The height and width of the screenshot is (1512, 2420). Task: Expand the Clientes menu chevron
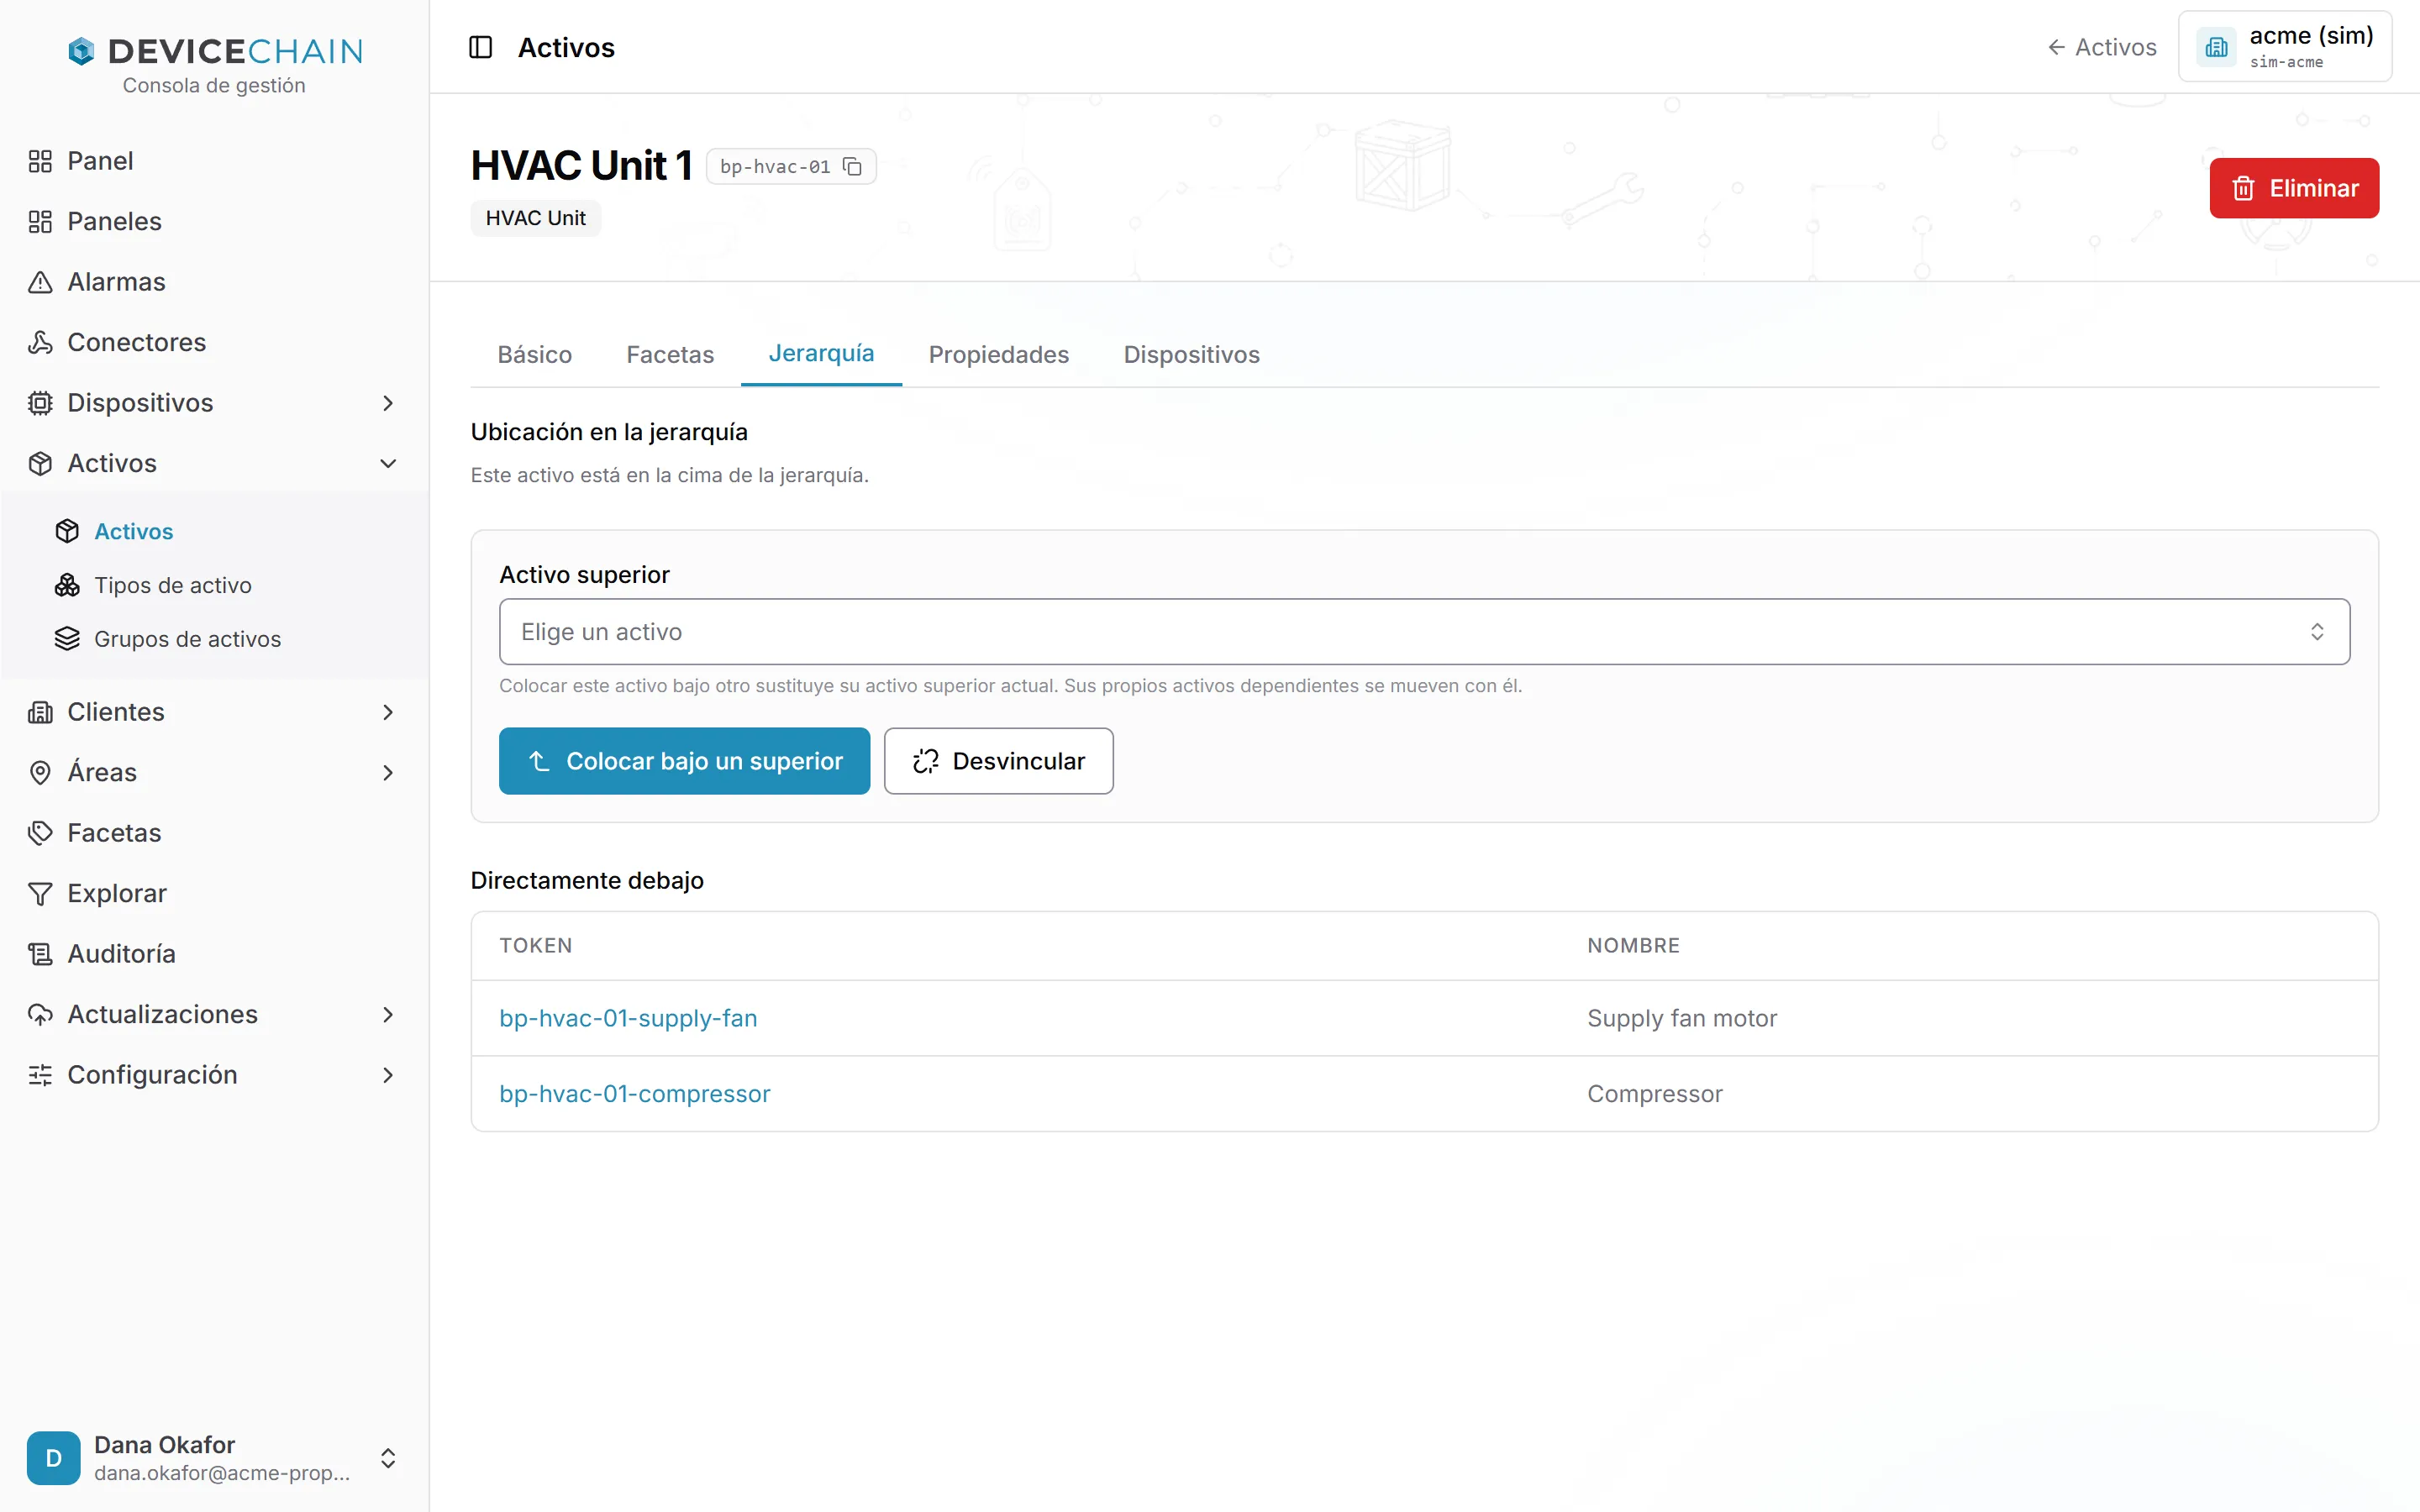click(x=389, y=712)
